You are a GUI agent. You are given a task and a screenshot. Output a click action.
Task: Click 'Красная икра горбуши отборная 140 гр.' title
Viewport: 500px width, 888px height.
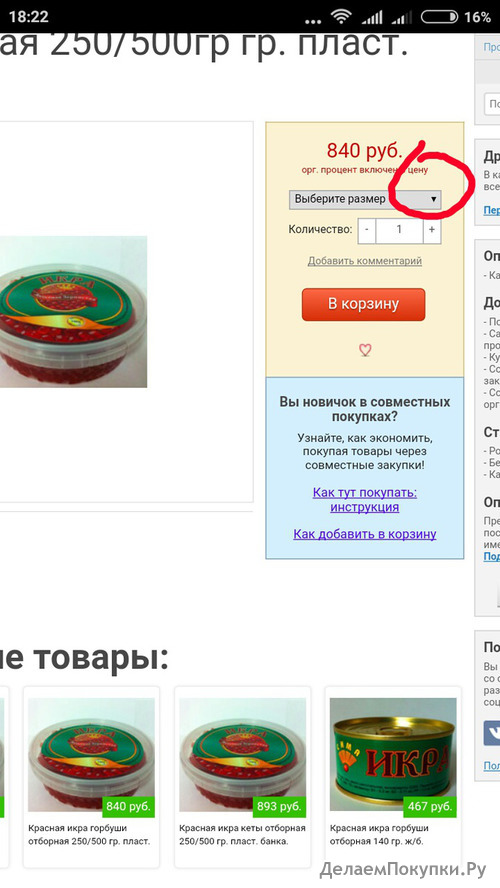[378, 835]
